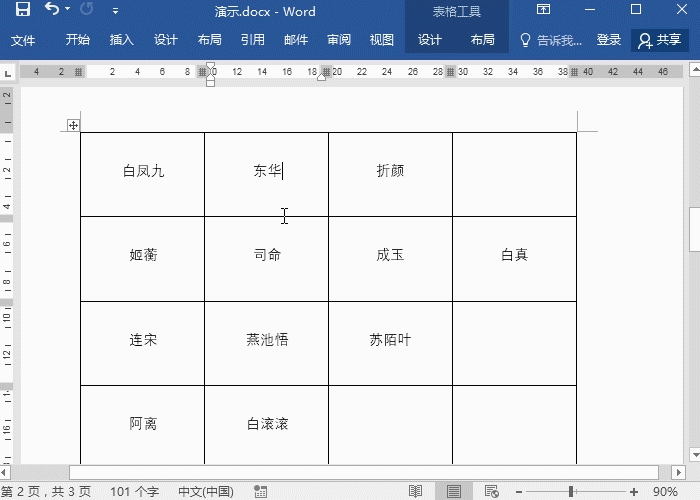The image size is (700, 500).
Task: Switch to Read Mode view
Action: [415, 492]
